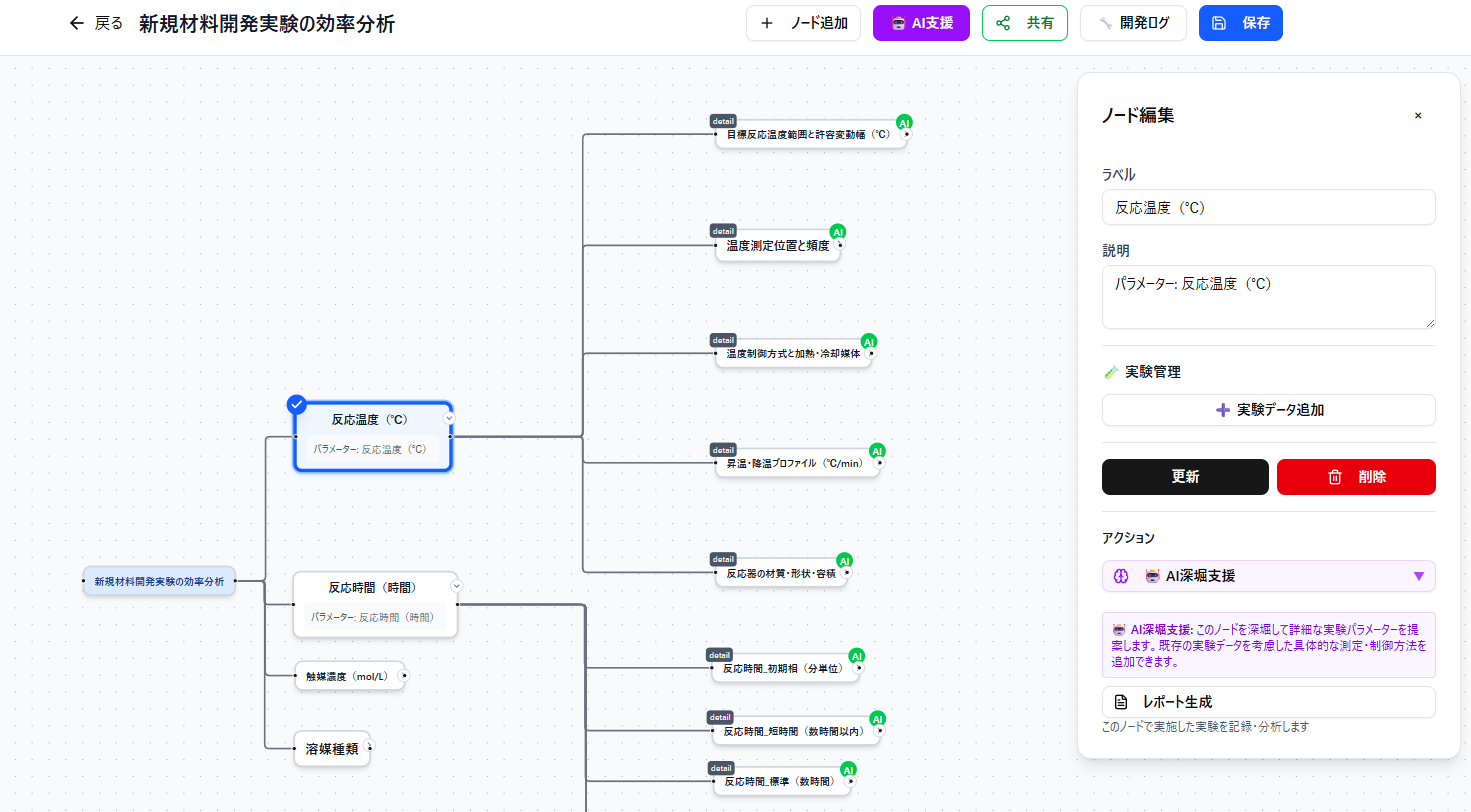Collapse the 反応温度 (°C) node chevron
This screenshot has height=812, width=1471.
(x=450, y=418)
